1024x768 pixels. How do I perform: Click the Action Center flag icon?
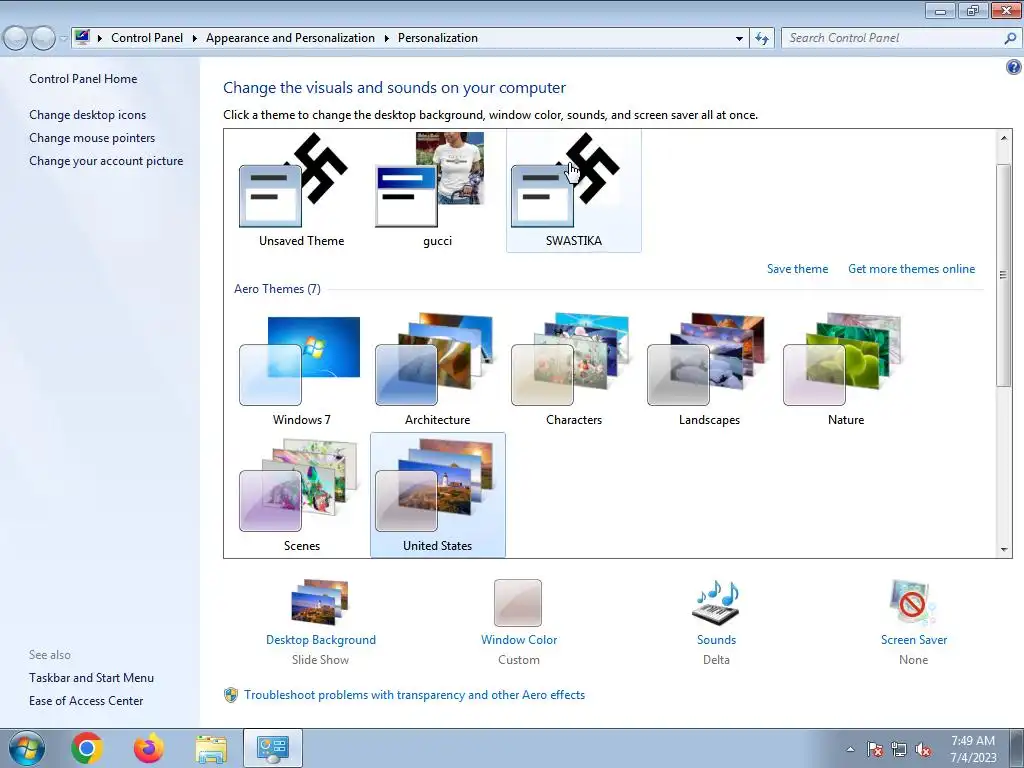click(x=875, y=749)
